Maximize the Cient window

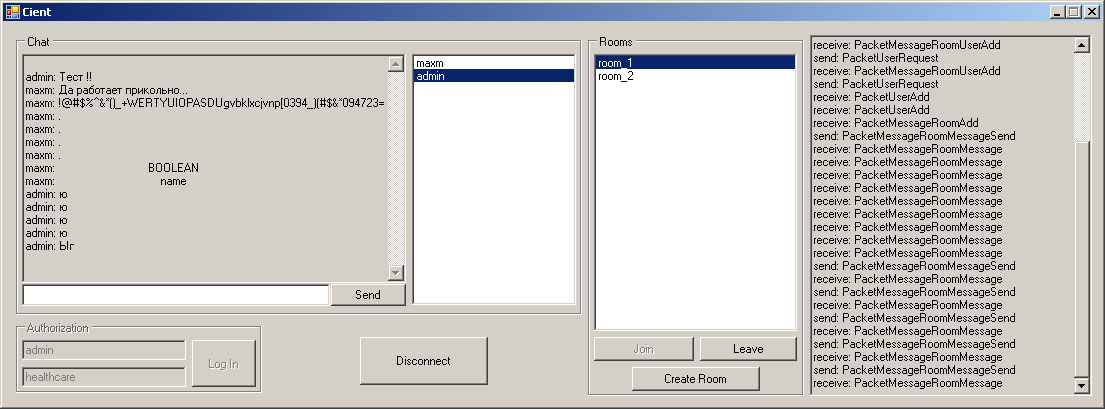click(1074, 12)
